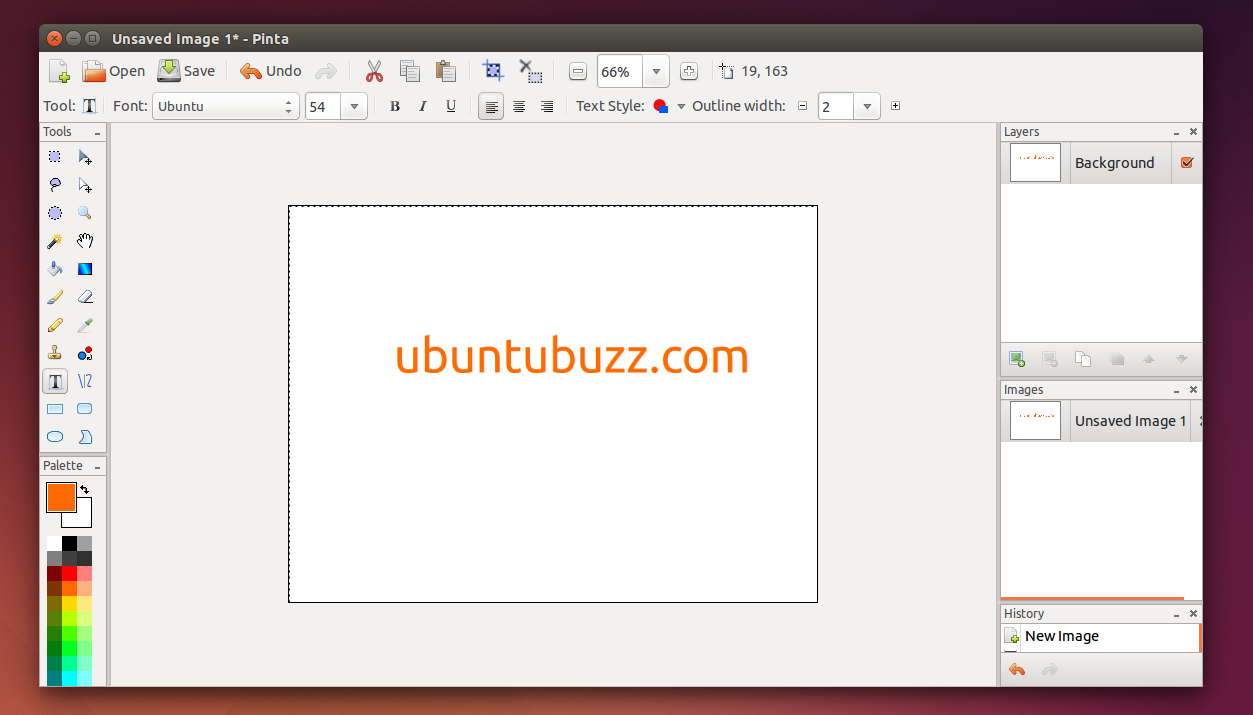Click the Open button
Image resolution: width=1253 pixels, height=715 pixels.
click(x=113, y=71)
